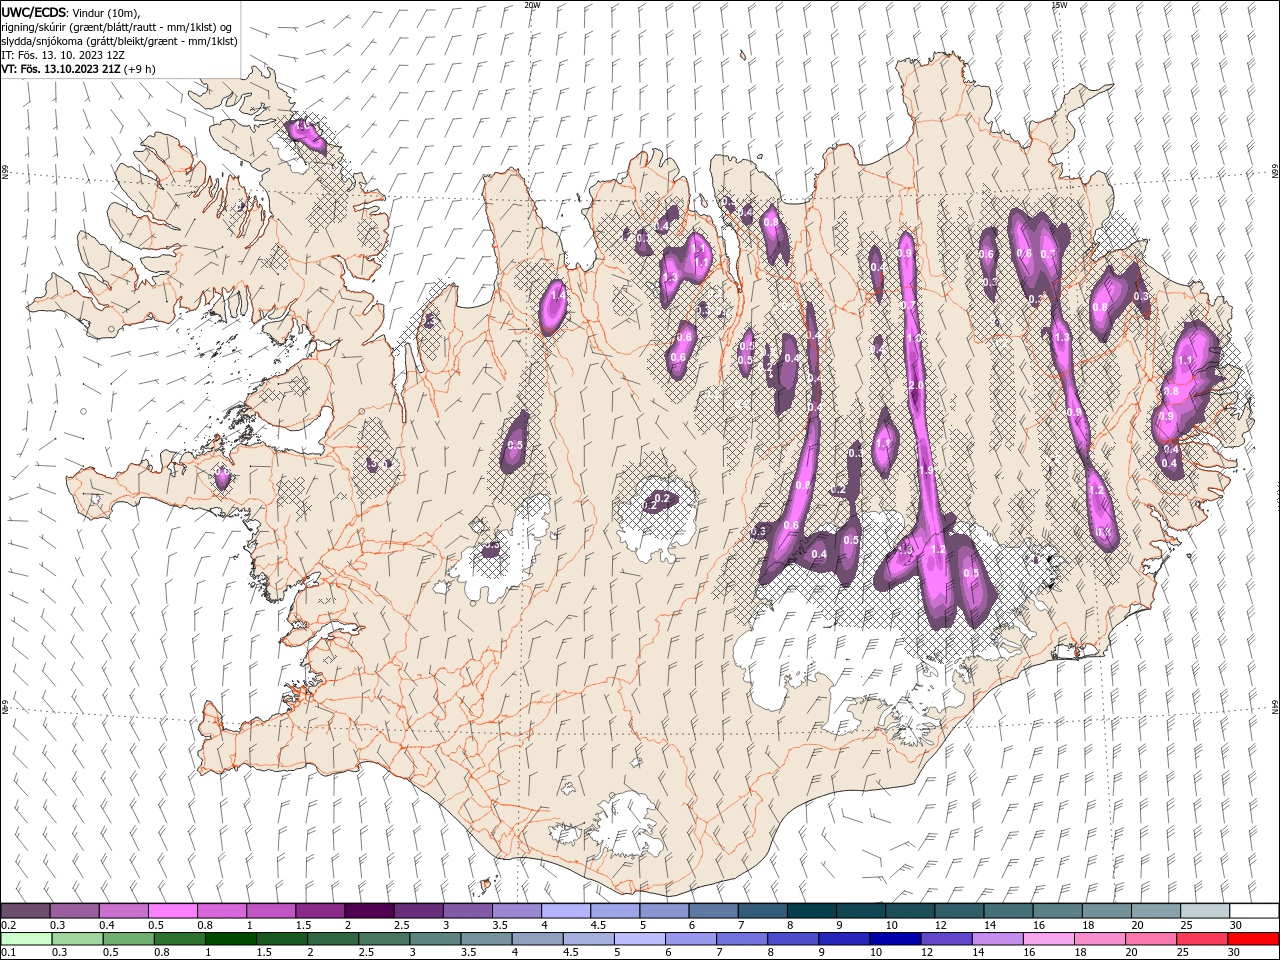Click the '15W' longitude label

[x=1058, y=5]
